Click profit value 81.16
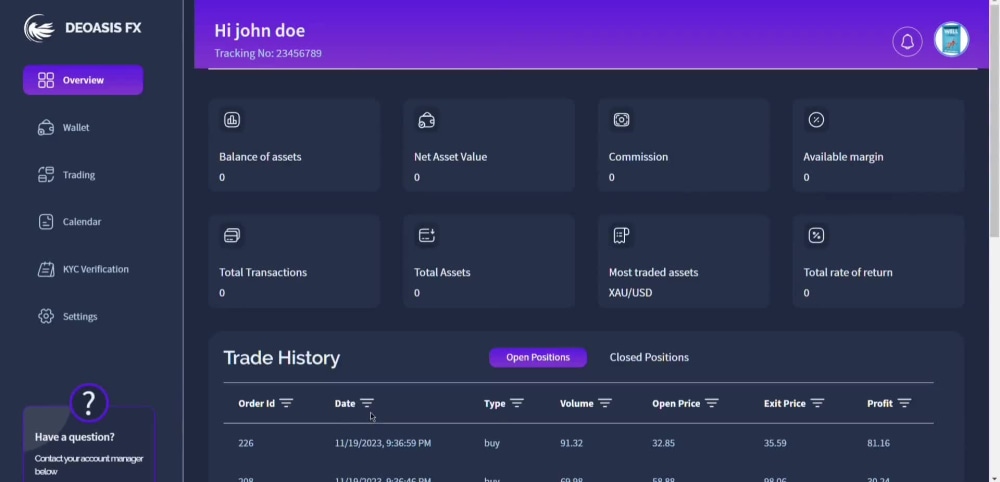Image resolution: width=1000 pixels, height=482 pixels. [878, 443]
